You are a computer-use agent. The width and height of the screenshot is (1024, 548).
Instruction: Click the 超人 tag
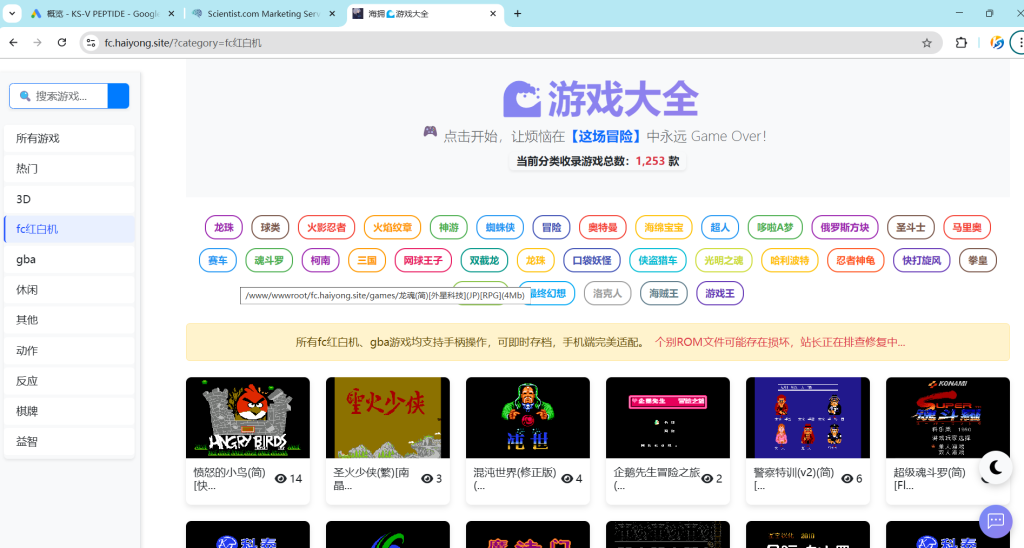pos(720,227)
